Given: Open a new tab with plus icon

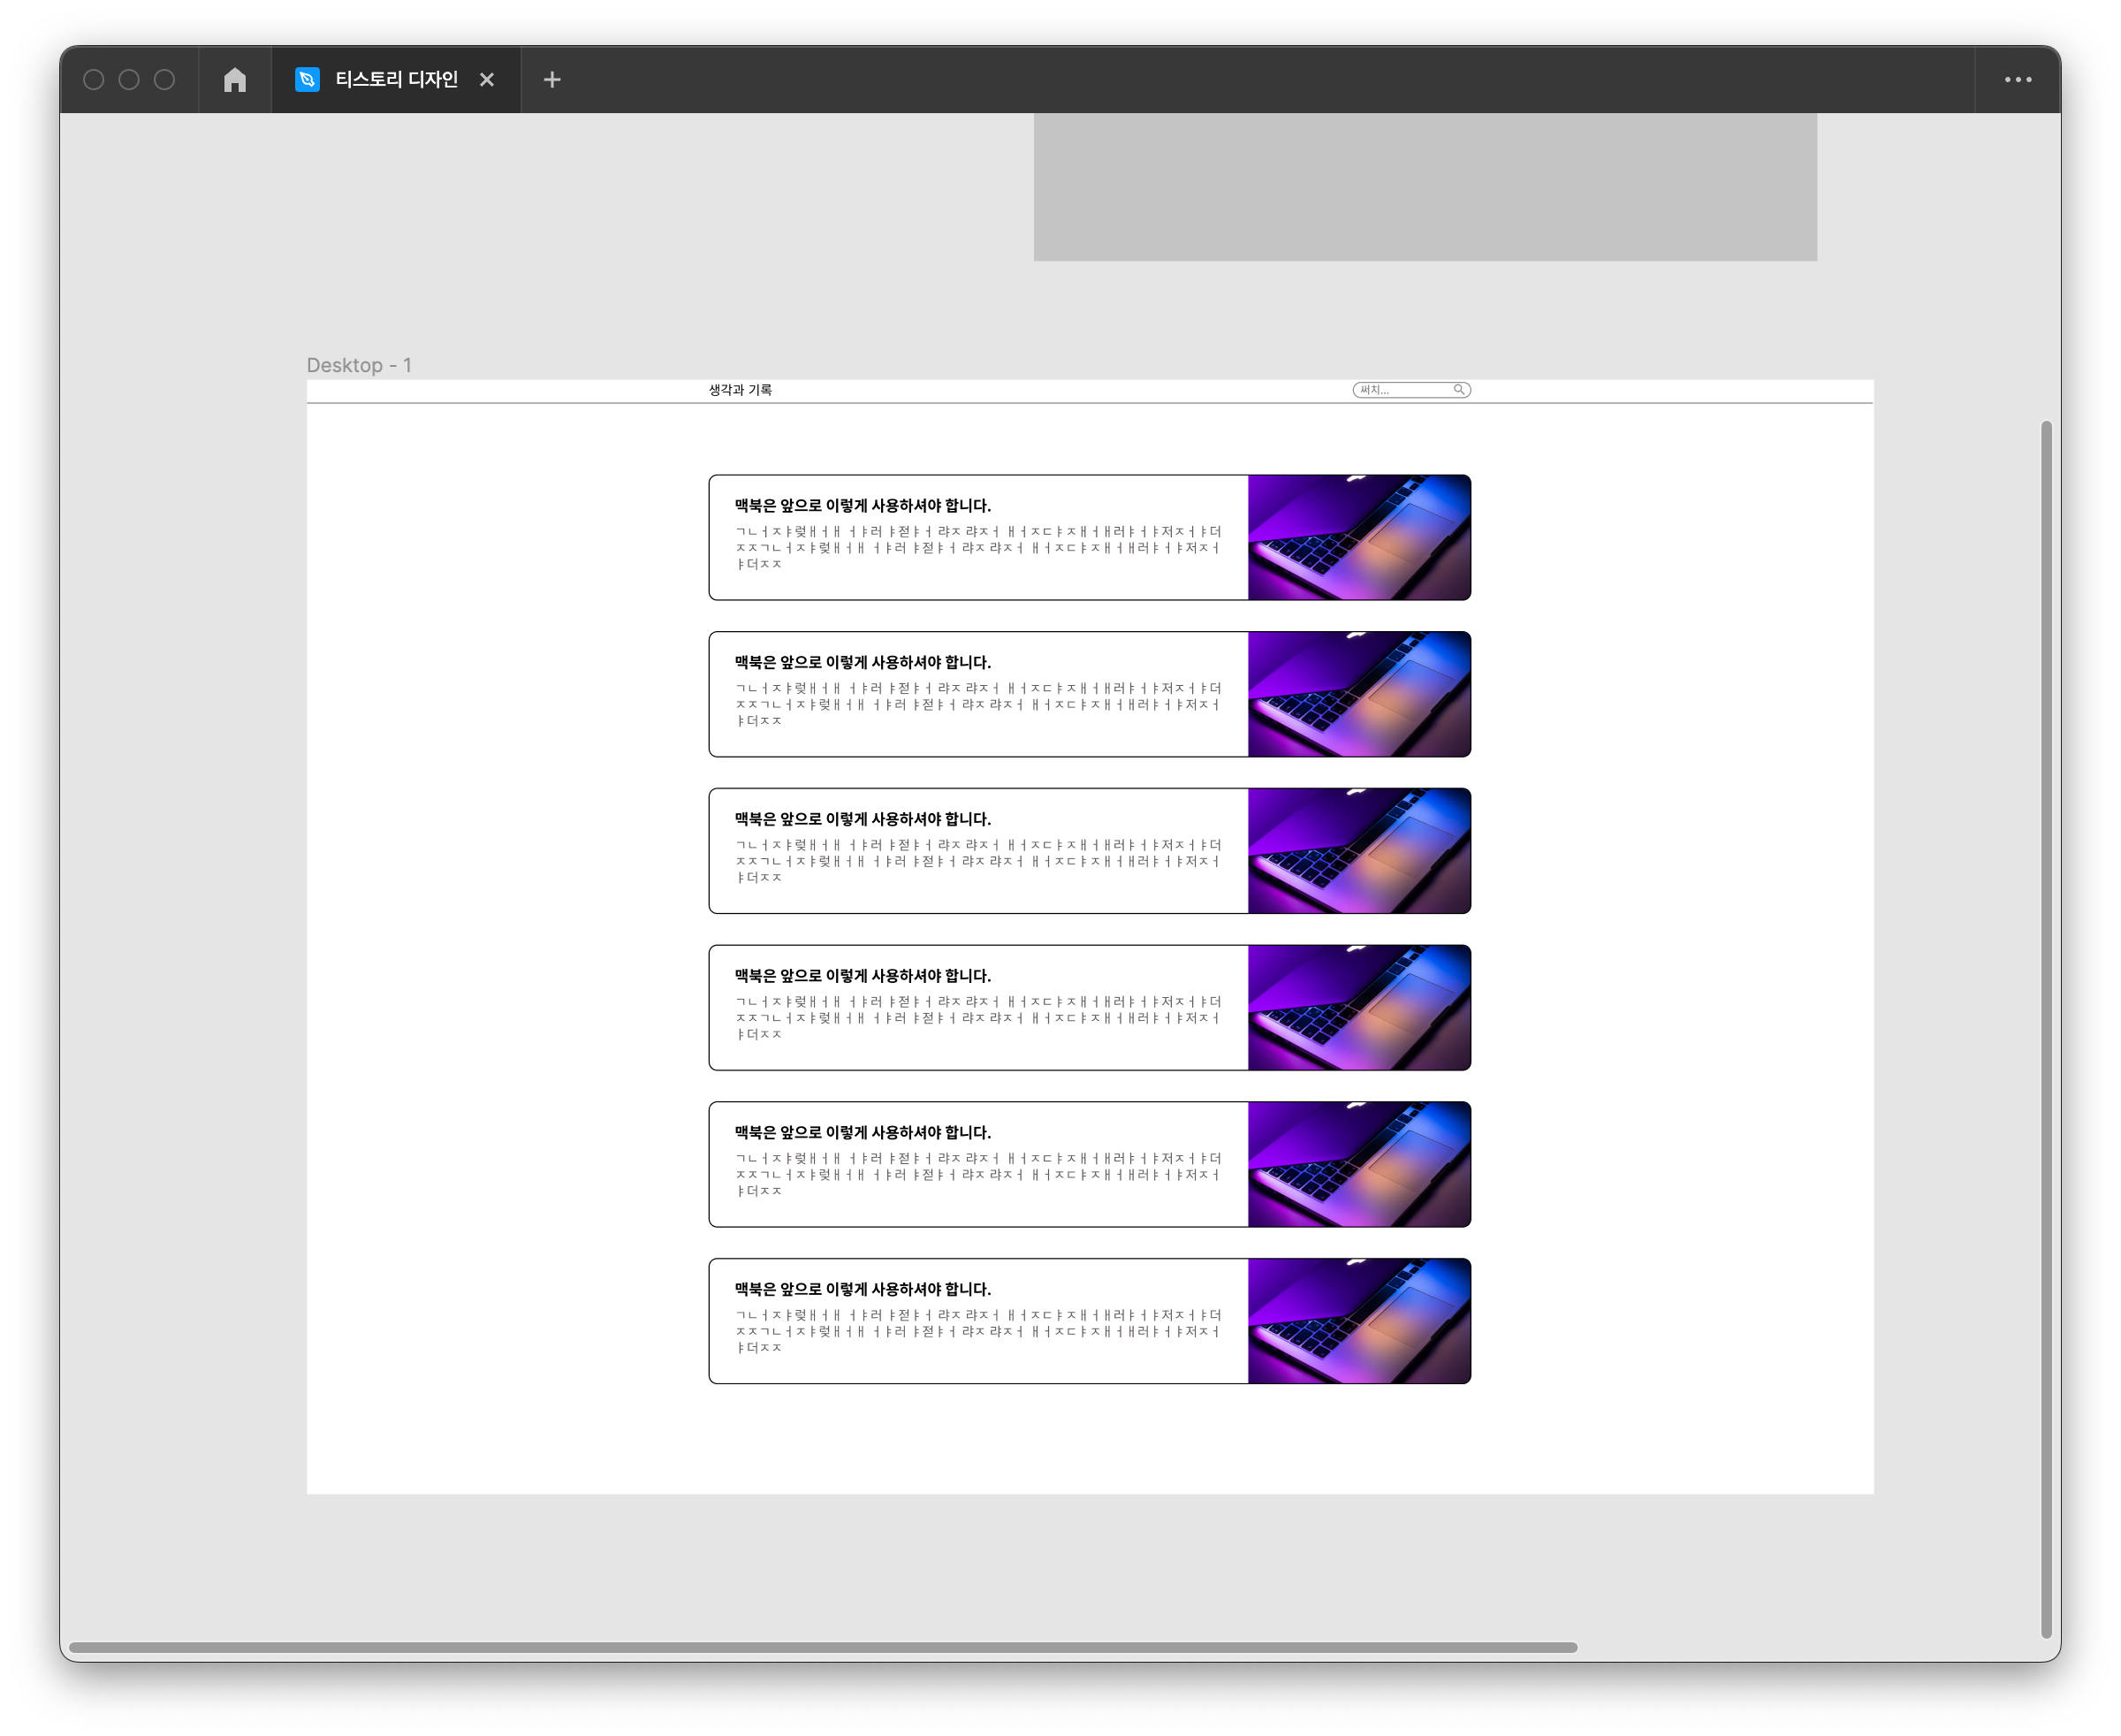Looking at the screenshot, I should click(552, 80).
